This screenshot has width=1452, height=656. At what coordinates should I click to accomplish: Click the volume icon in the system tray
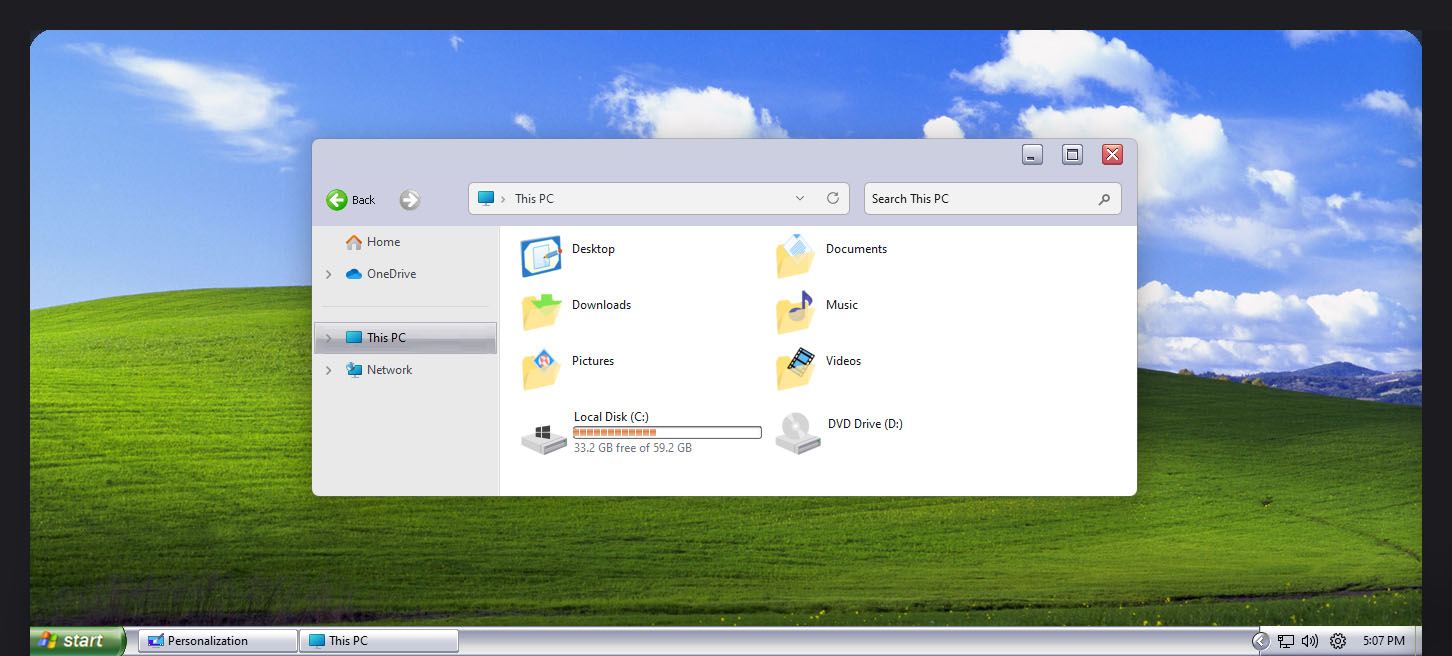pyautogui.click(x=1310, y=641)
